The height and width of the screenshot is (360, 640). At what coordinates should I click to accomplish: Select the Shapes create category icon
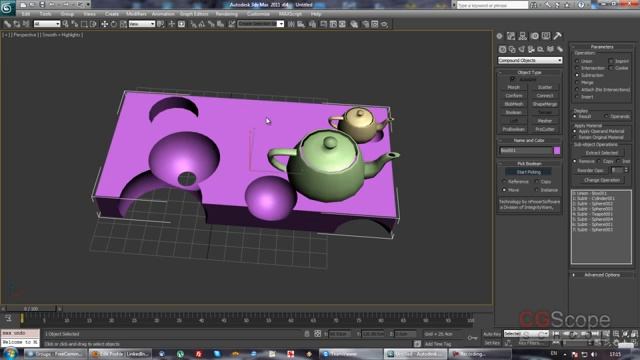[x=512, y=49]
